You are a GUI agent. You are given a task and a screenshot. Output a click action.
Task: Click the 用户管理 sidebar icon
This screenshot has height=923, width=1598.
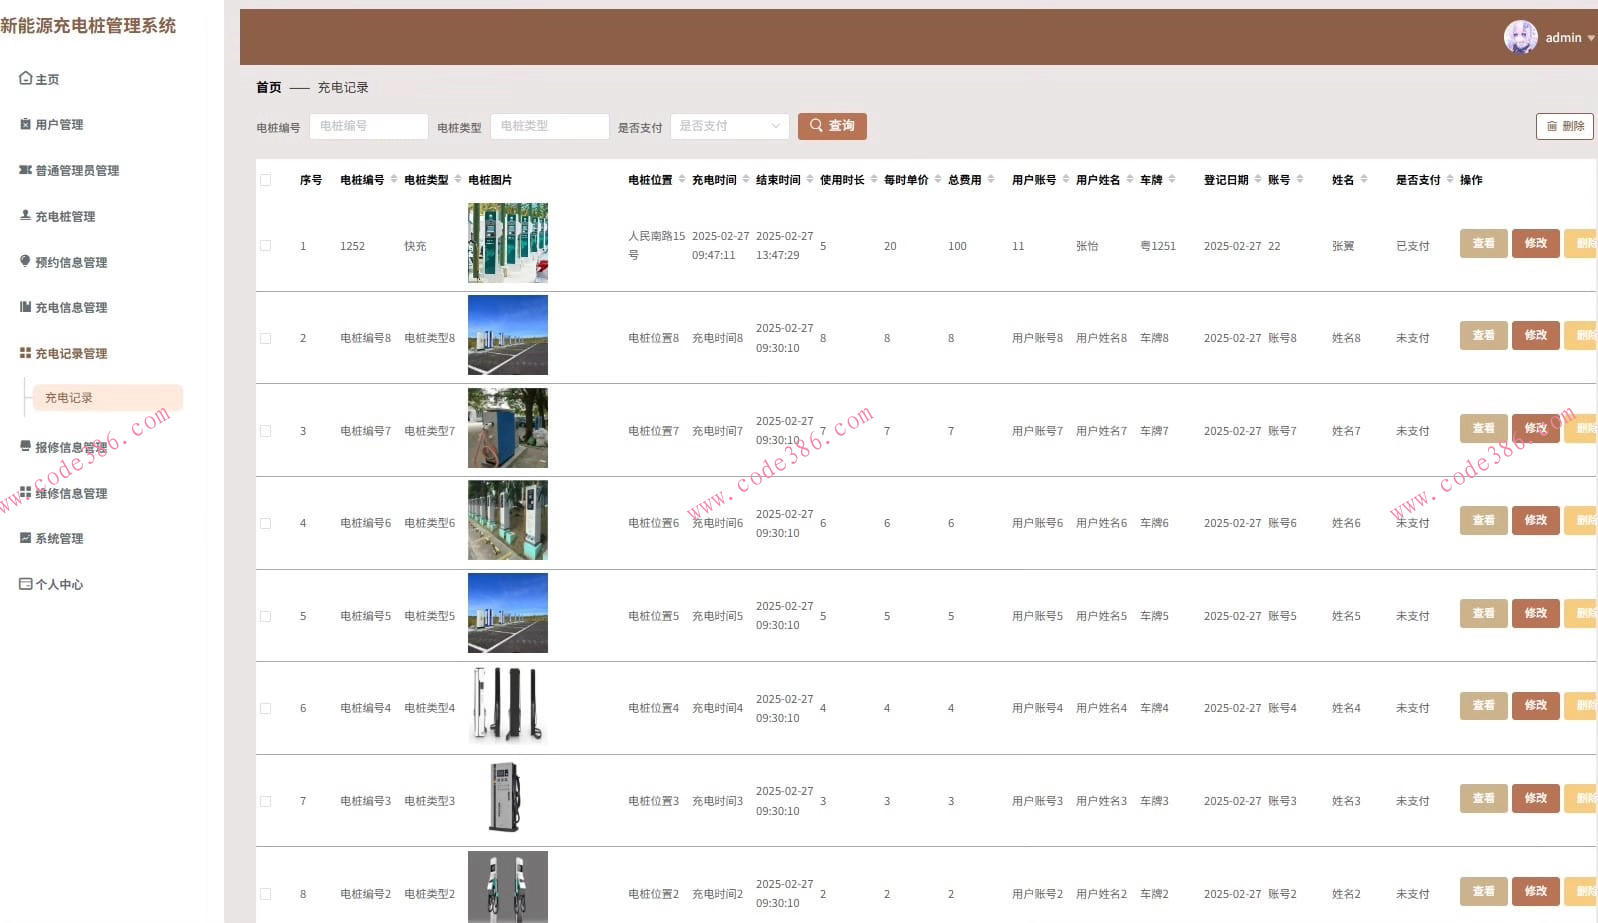coord(26,124)
